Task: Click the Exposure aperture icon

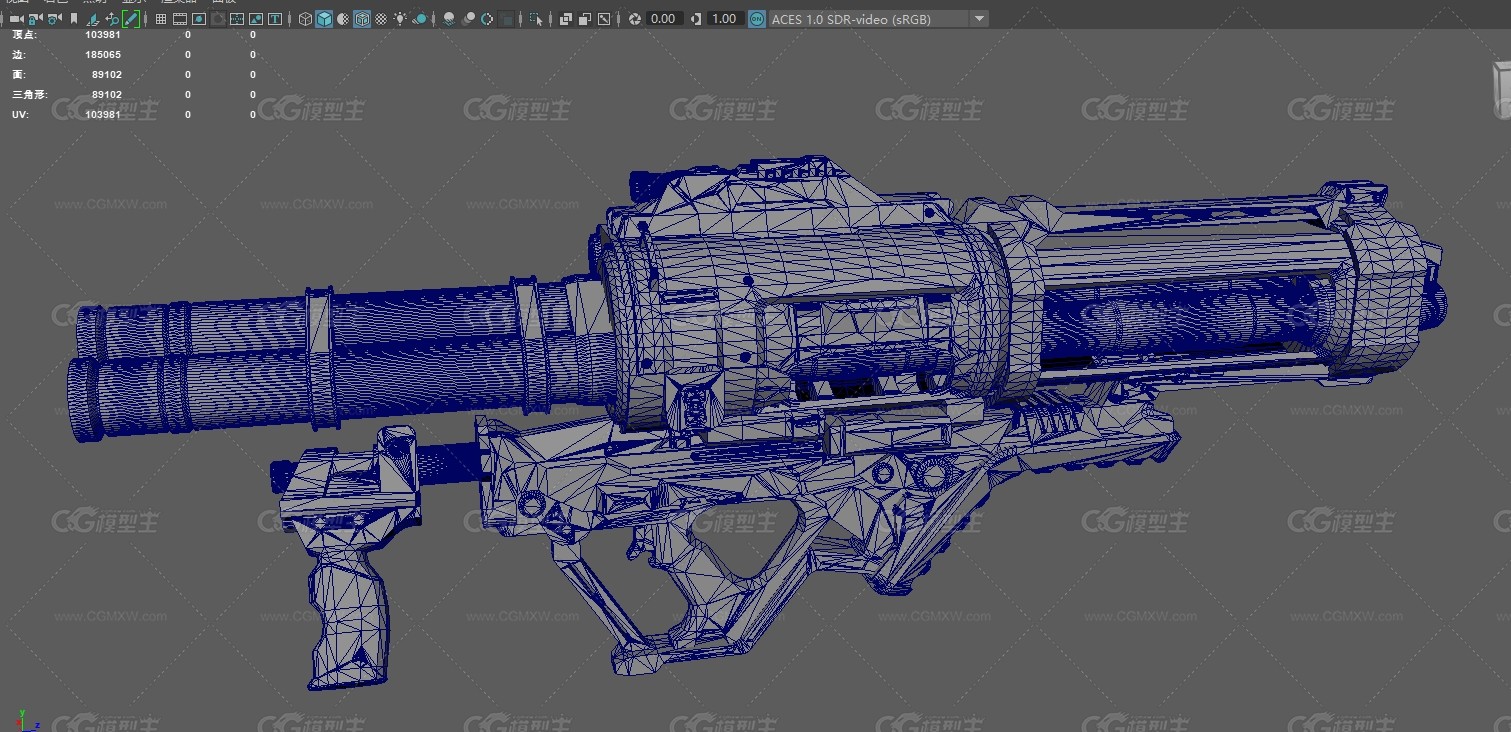Action: tap(634, 19)
